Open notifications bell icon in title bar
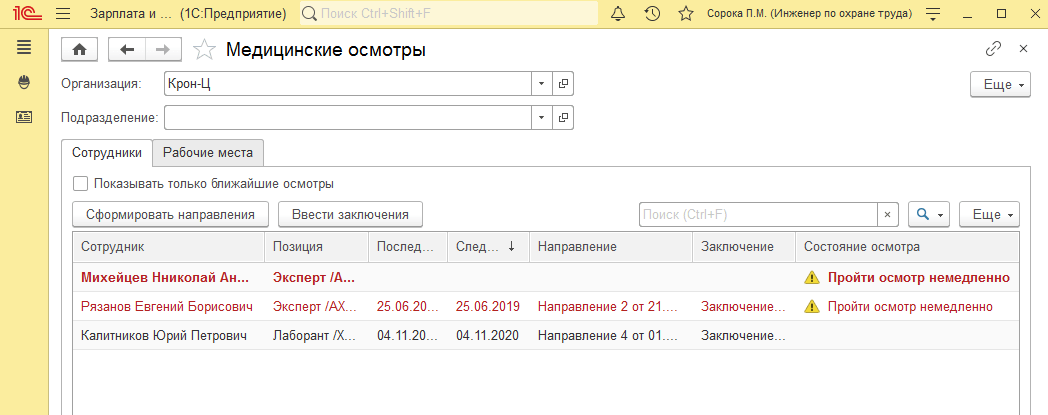 (x=618, y=14)
